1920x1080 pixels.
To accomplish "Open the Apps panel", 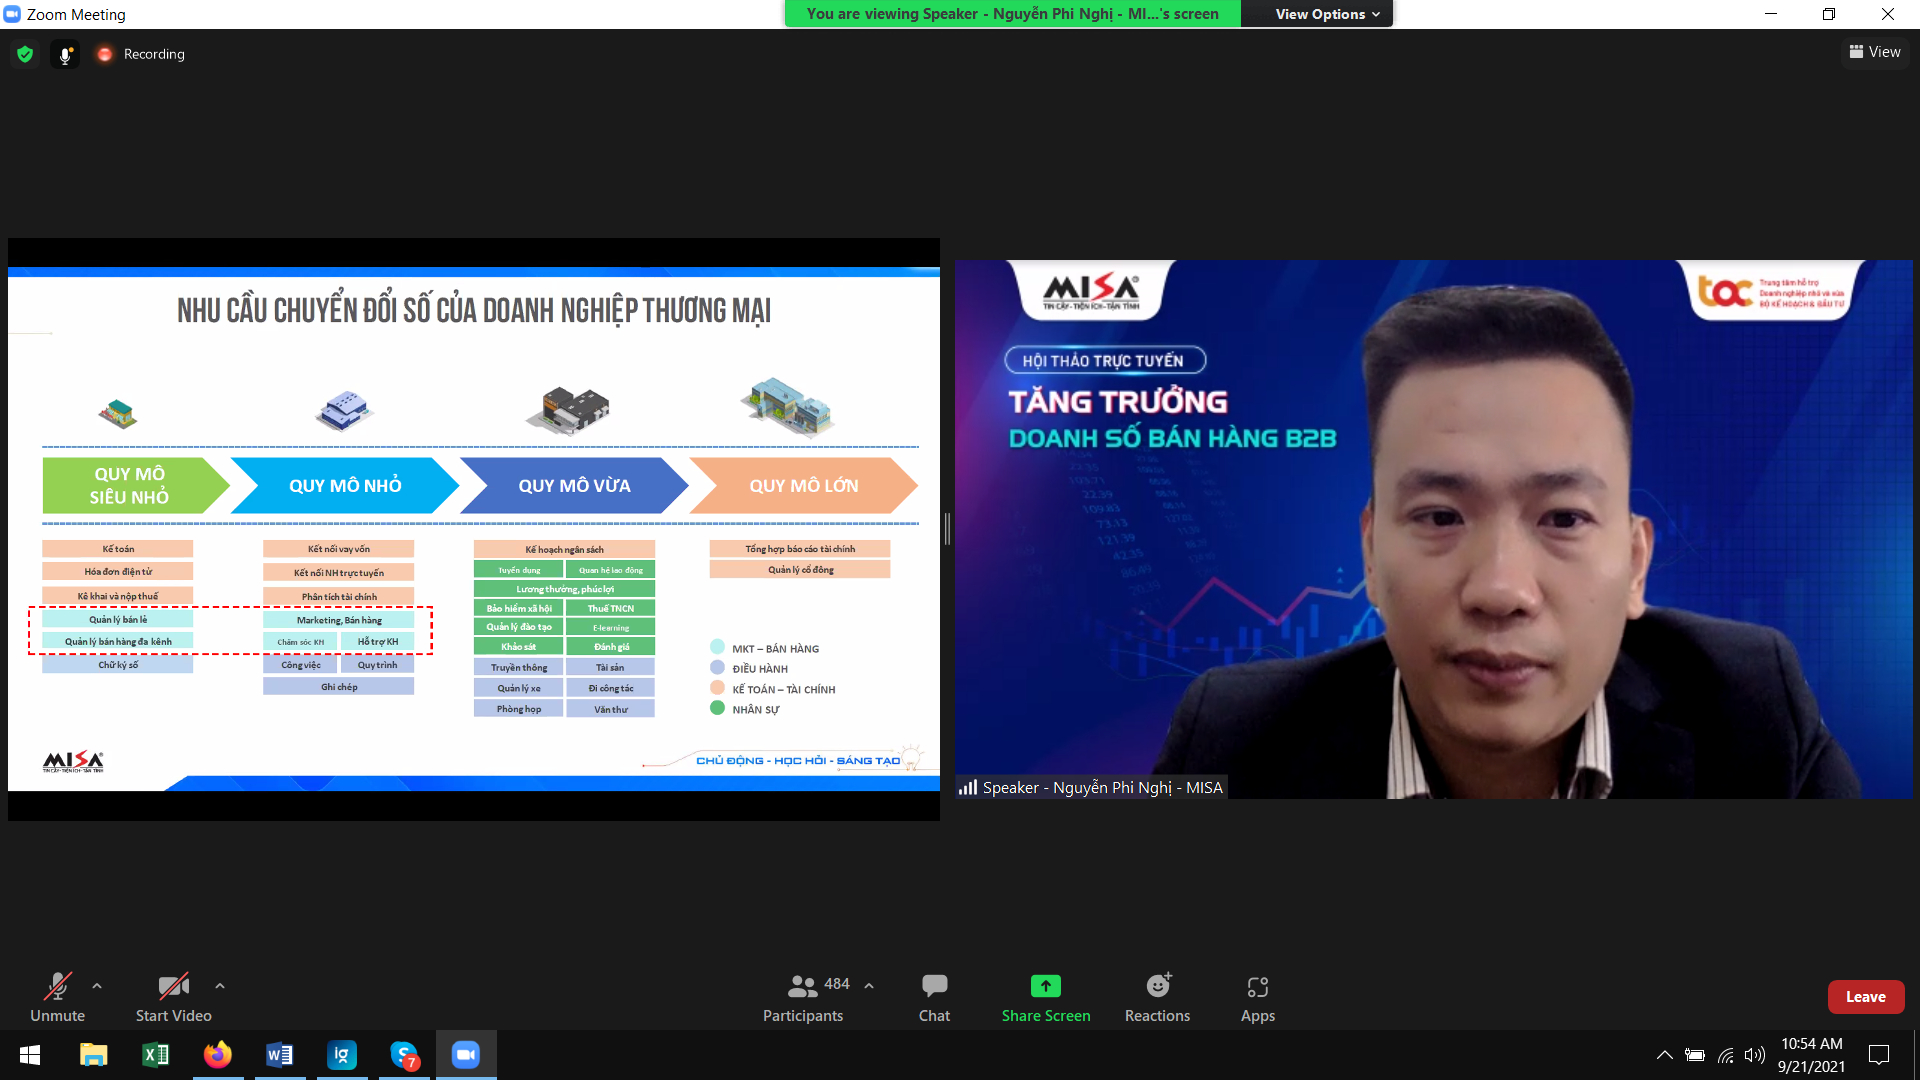I will pos(1257,997).
